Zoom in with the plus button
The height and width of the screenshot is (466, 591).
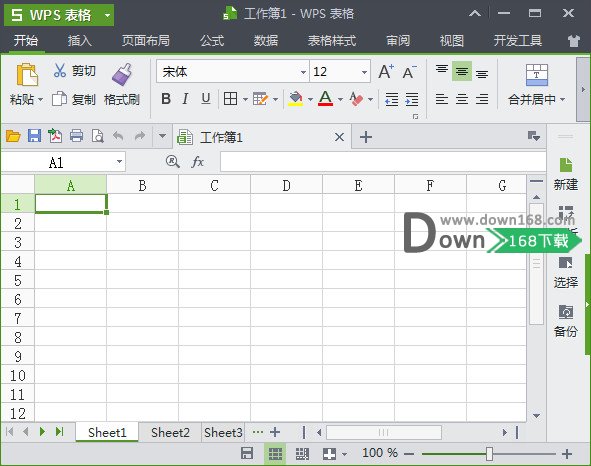click(x=567, y=454)
